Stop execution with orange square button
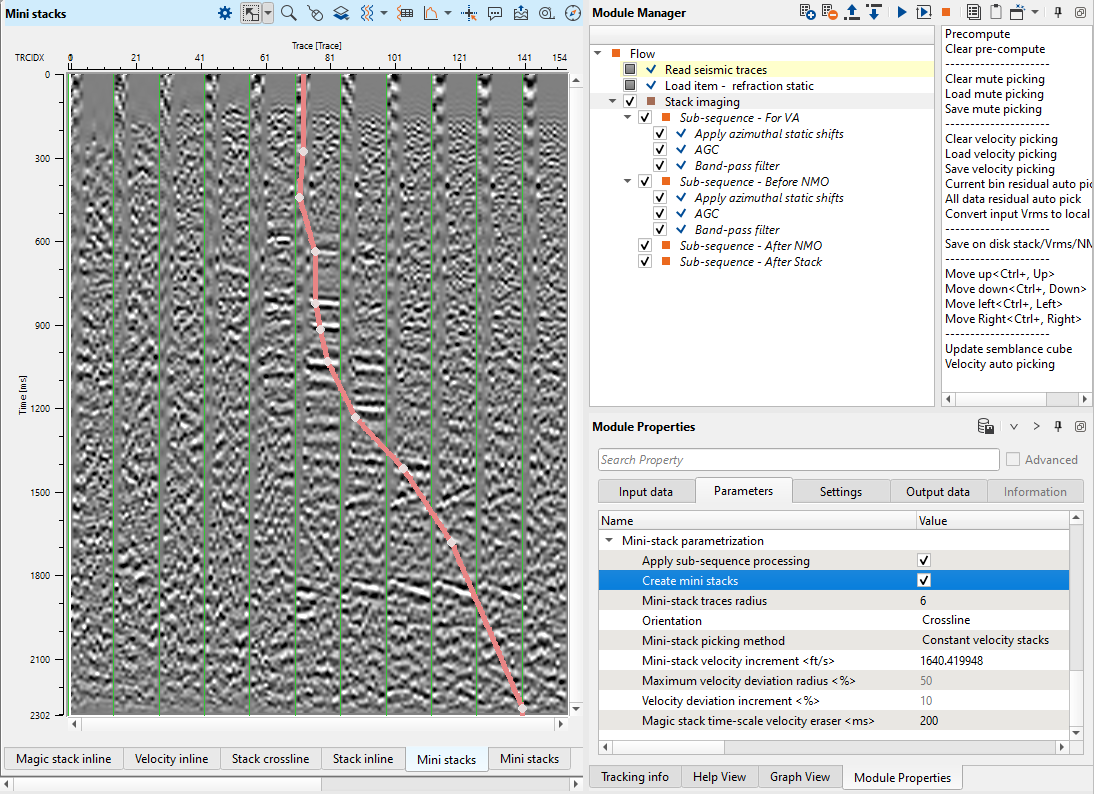 945,12
